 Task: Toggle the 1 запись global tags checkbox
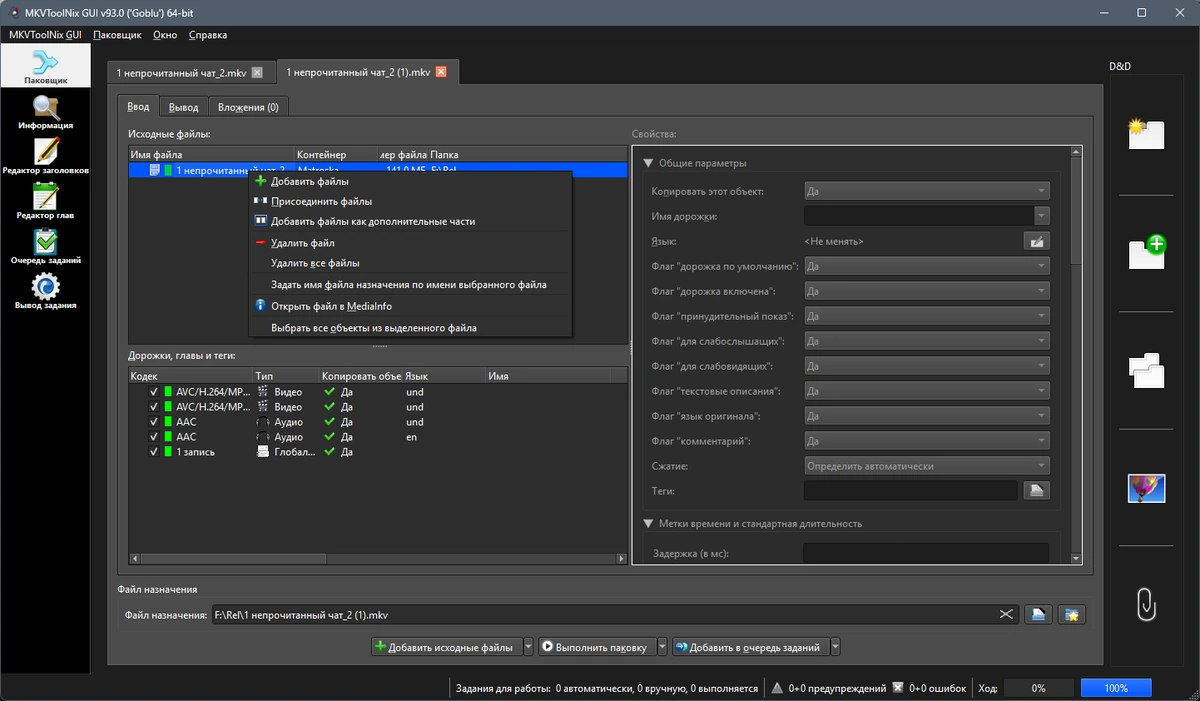[154, 452]
